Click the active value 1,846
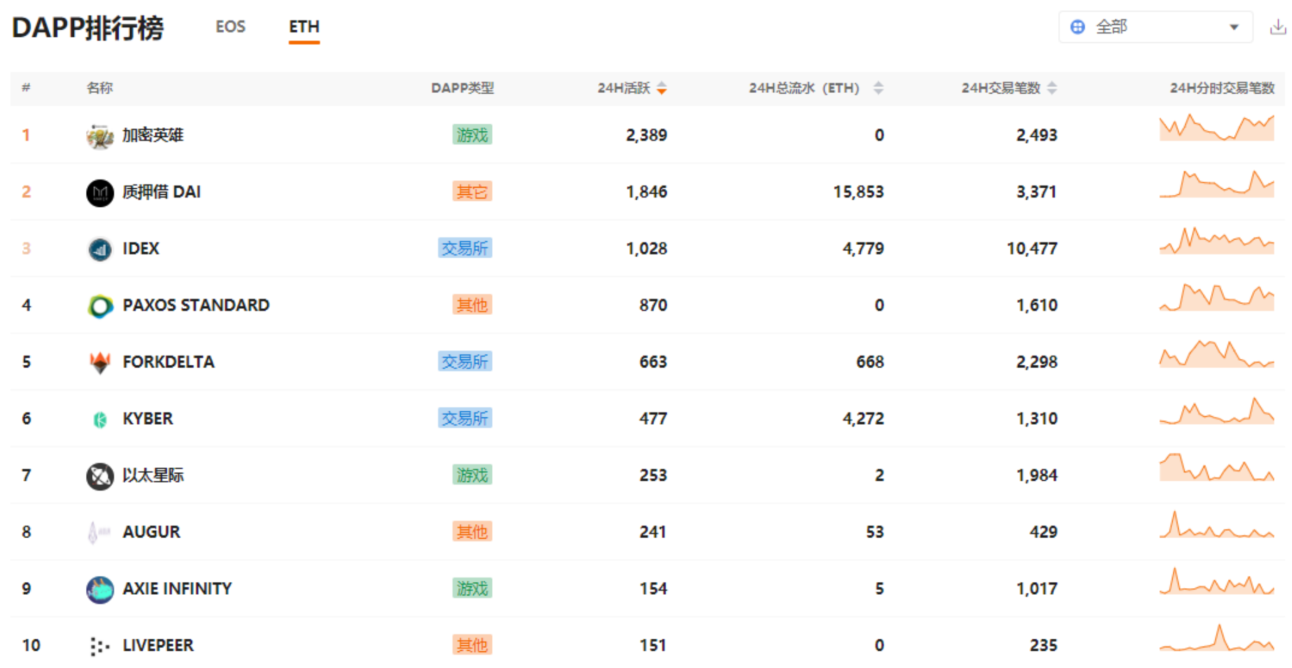Image resolution: width=1292 pixels, height=668 pixels. point(646,191)
